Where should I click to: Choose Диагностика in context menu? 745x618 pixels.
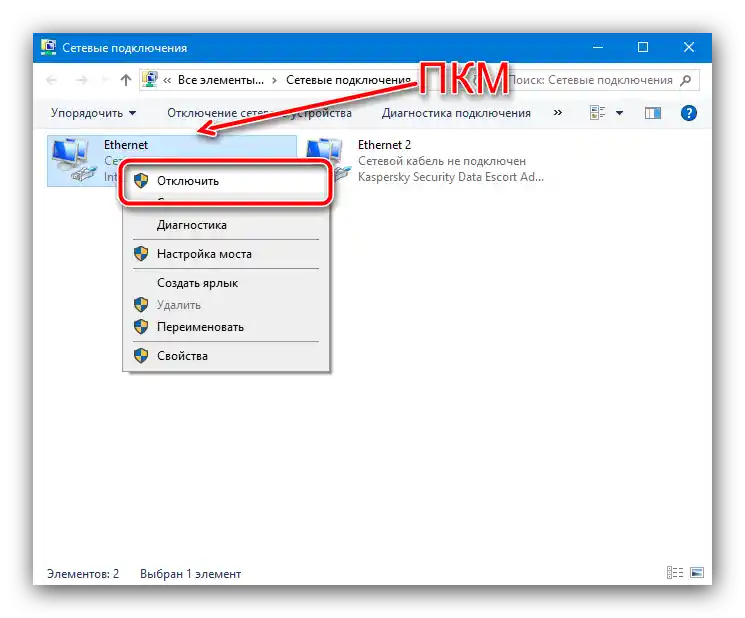226,225
